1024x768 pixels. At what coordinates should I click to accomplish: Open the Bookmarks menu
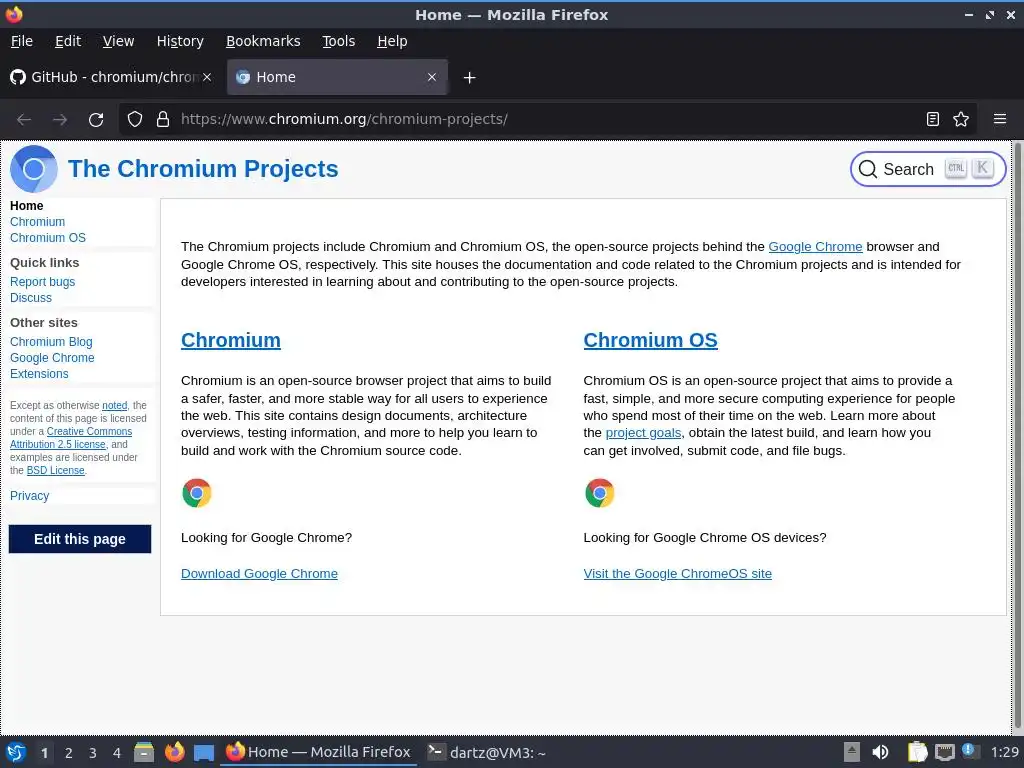263,41
